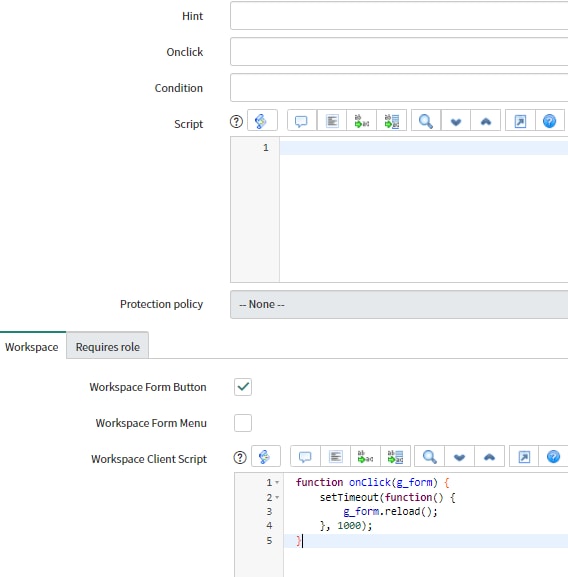This screenshot has height=577, width=568.
Task: Open search in the Script editor toolbar
Action: tap(426, 121)
